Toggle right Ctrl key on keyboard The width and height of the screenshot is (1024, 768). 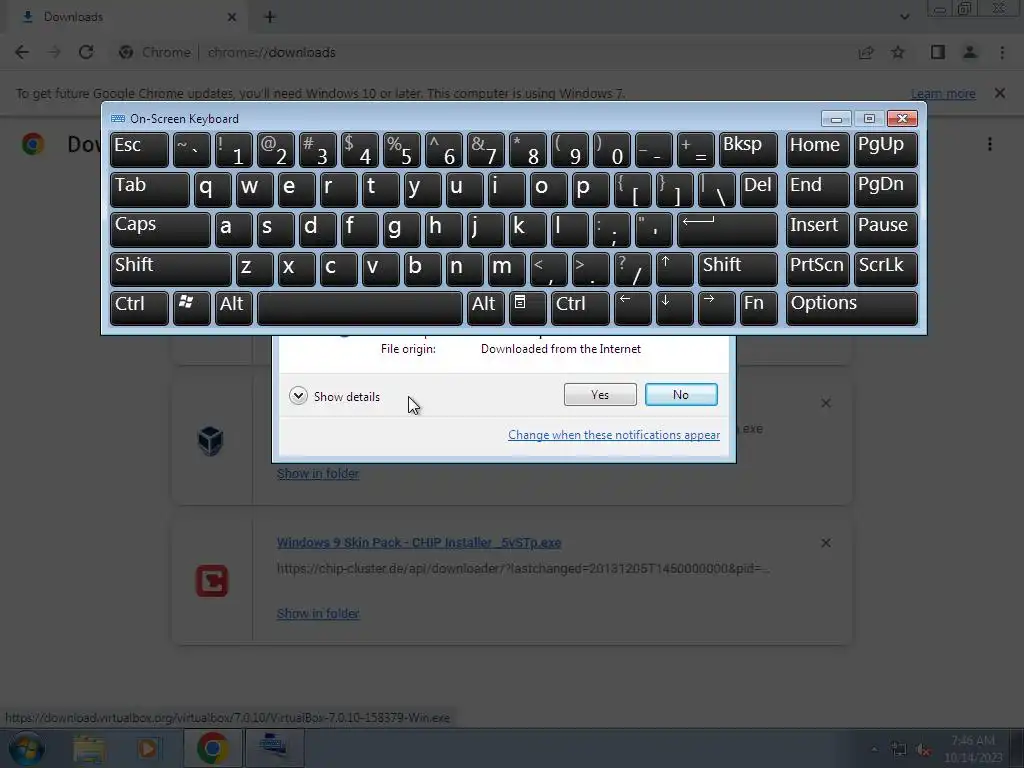580,308
